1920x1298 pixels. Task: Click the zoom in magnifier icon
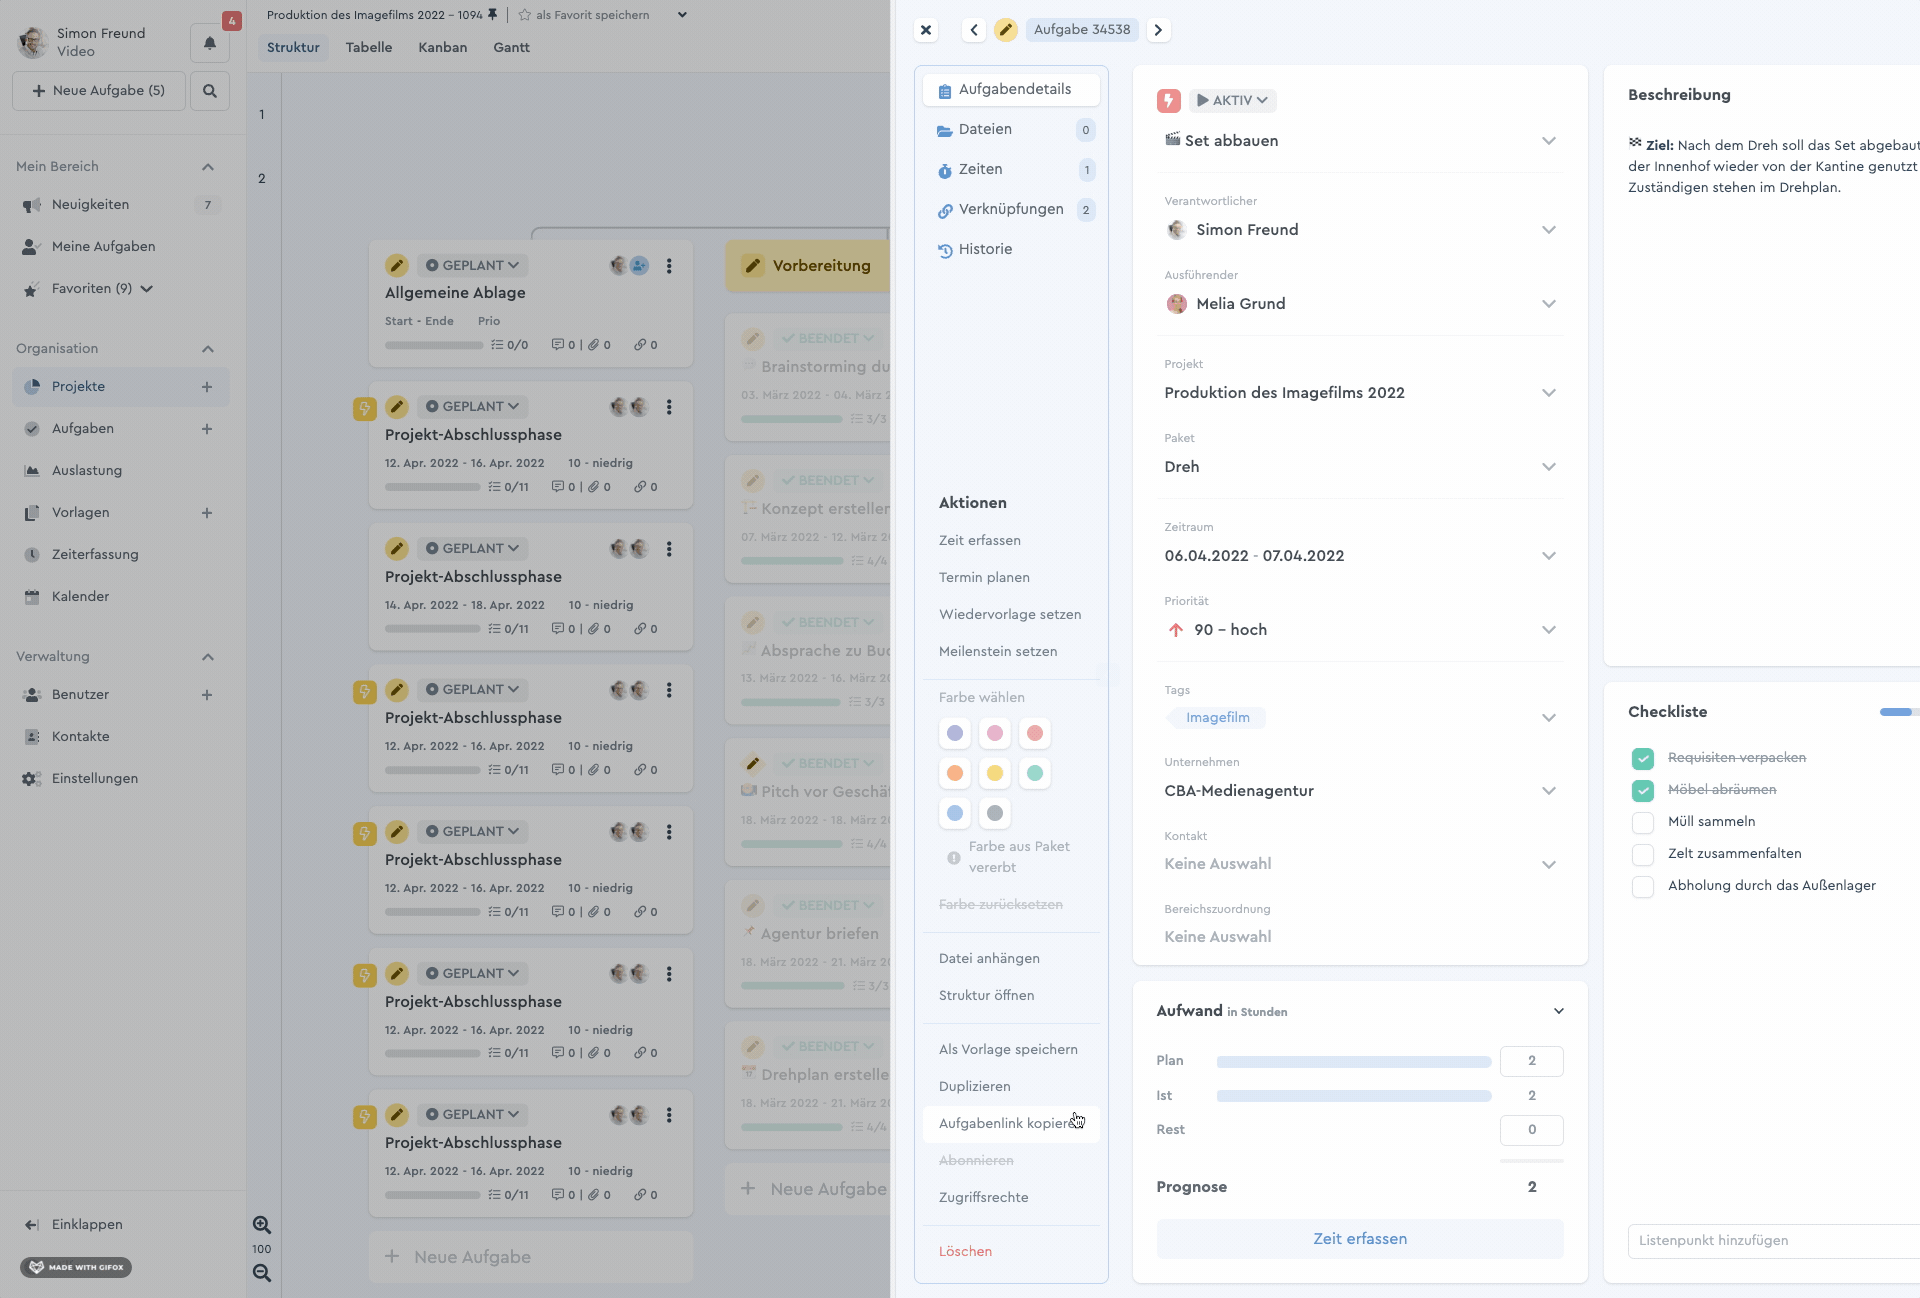262,1225
